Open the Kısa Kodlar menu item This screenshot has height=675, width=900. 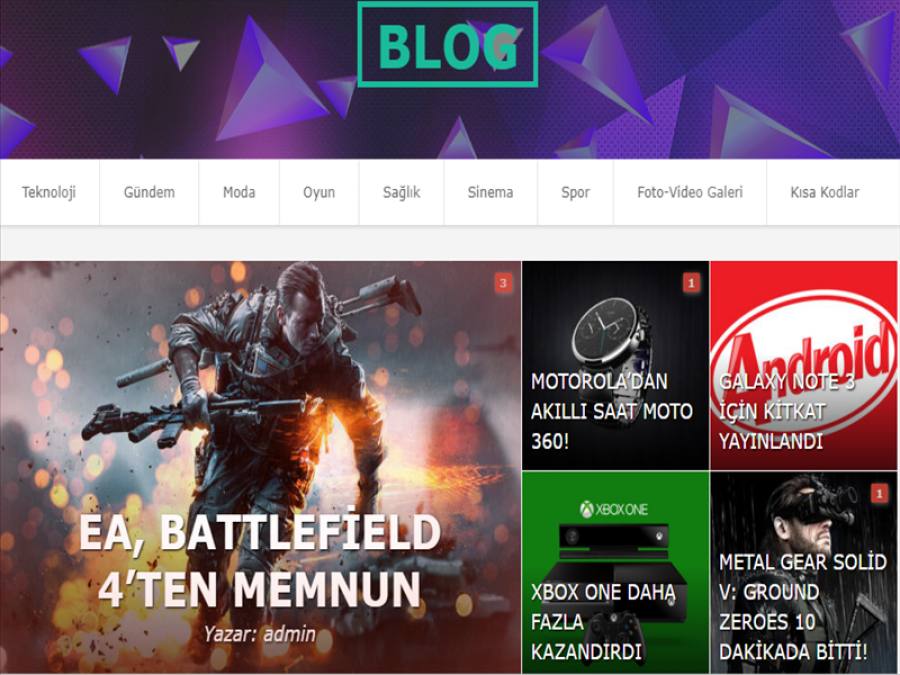825,192
